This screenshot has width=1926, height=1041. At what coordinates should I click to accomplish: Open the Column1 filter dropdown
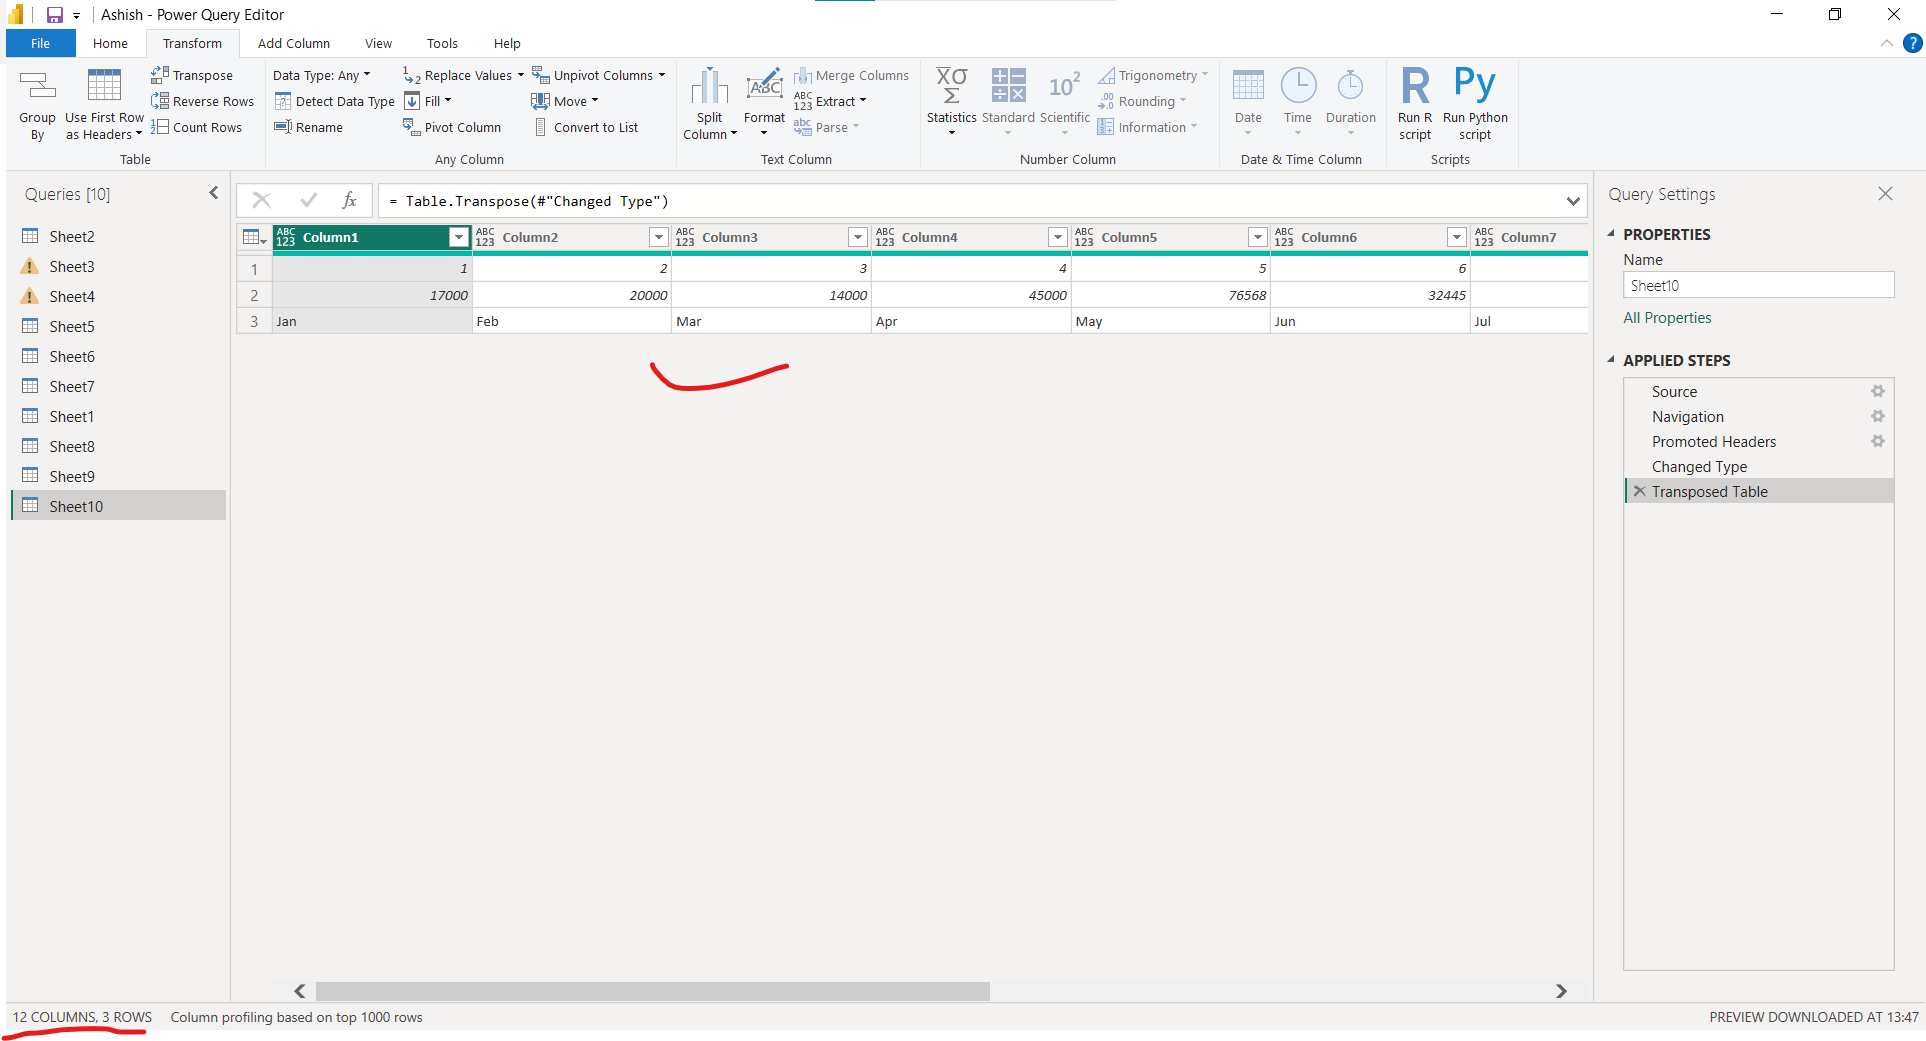click(x=458, y=237)
